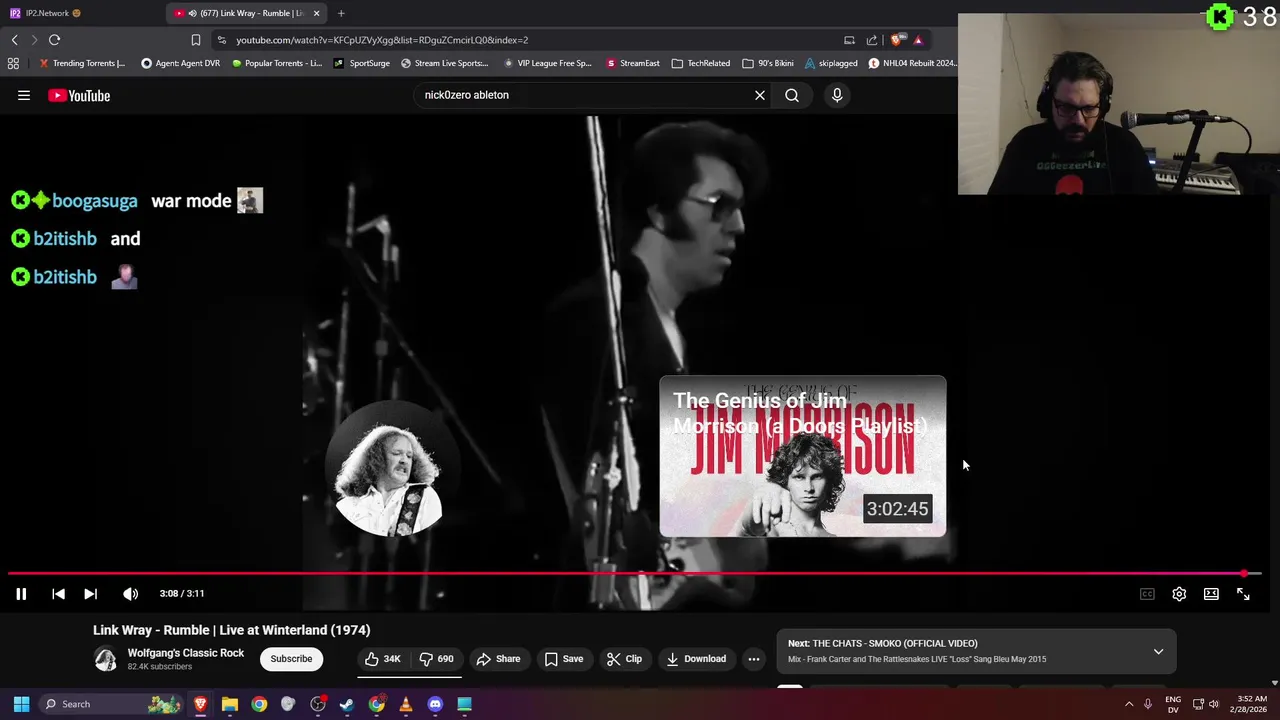Open Agent DVR bookmark
This screenshot has height=720, width=1280.
click(x=180, y=63)
